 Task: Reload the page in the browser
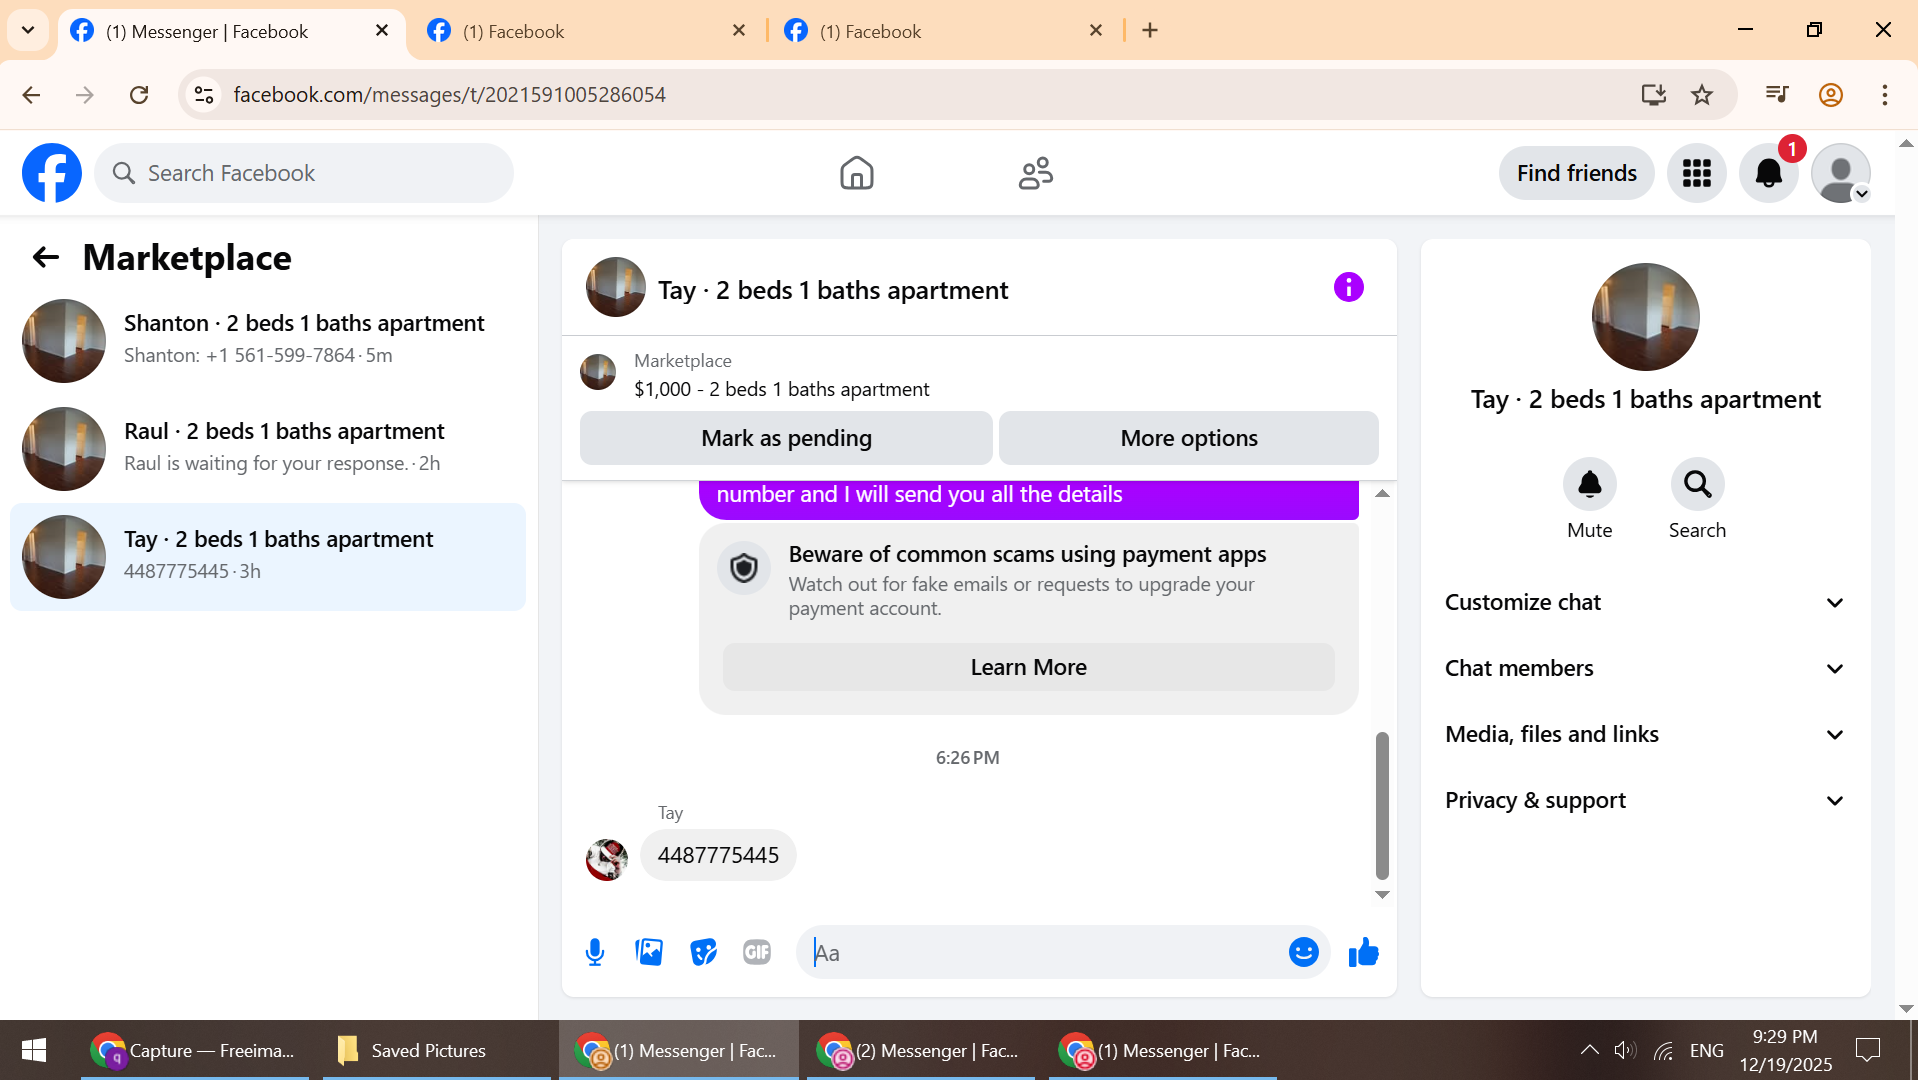tap(139, 95)
